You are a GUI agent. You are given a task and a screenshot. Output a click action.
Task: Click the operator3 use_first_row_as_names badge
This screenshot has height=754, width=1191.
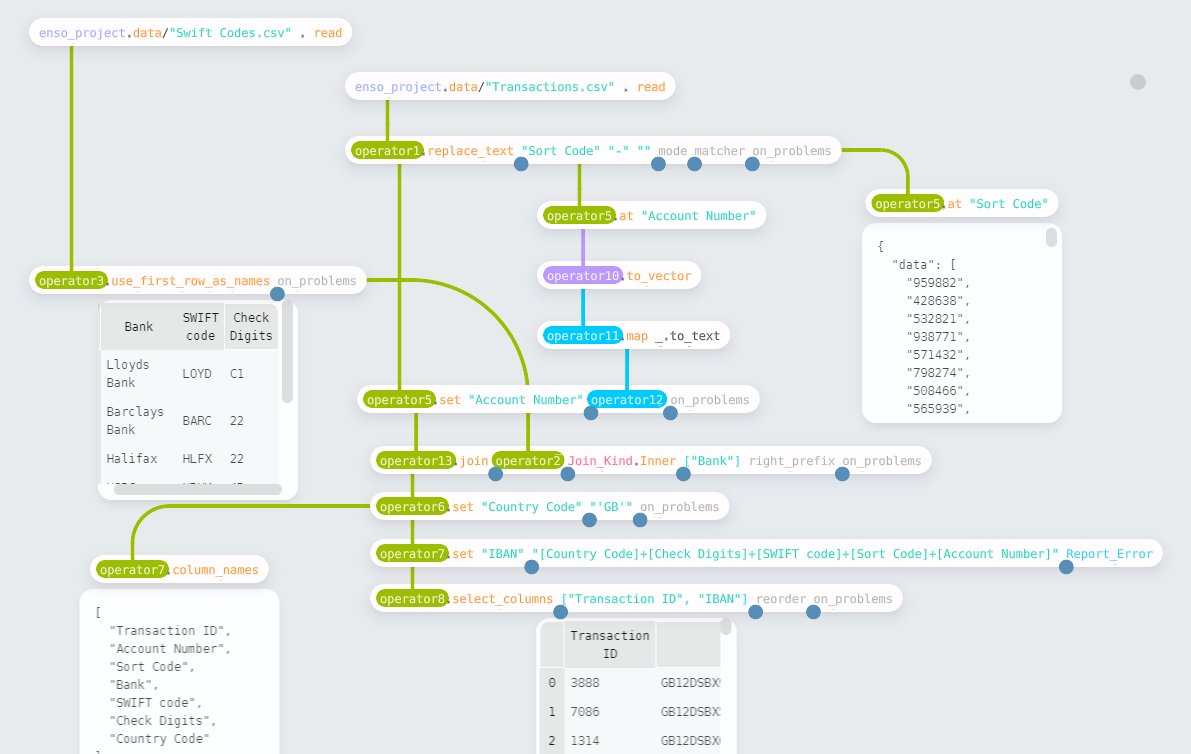click(x=70, y=280)
